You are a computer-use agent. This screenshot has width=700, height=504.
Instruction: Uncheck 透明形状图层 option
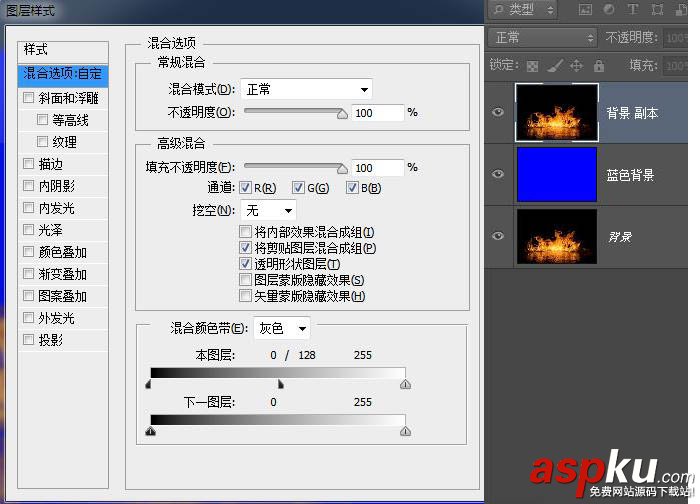click(x=245, y=263)
